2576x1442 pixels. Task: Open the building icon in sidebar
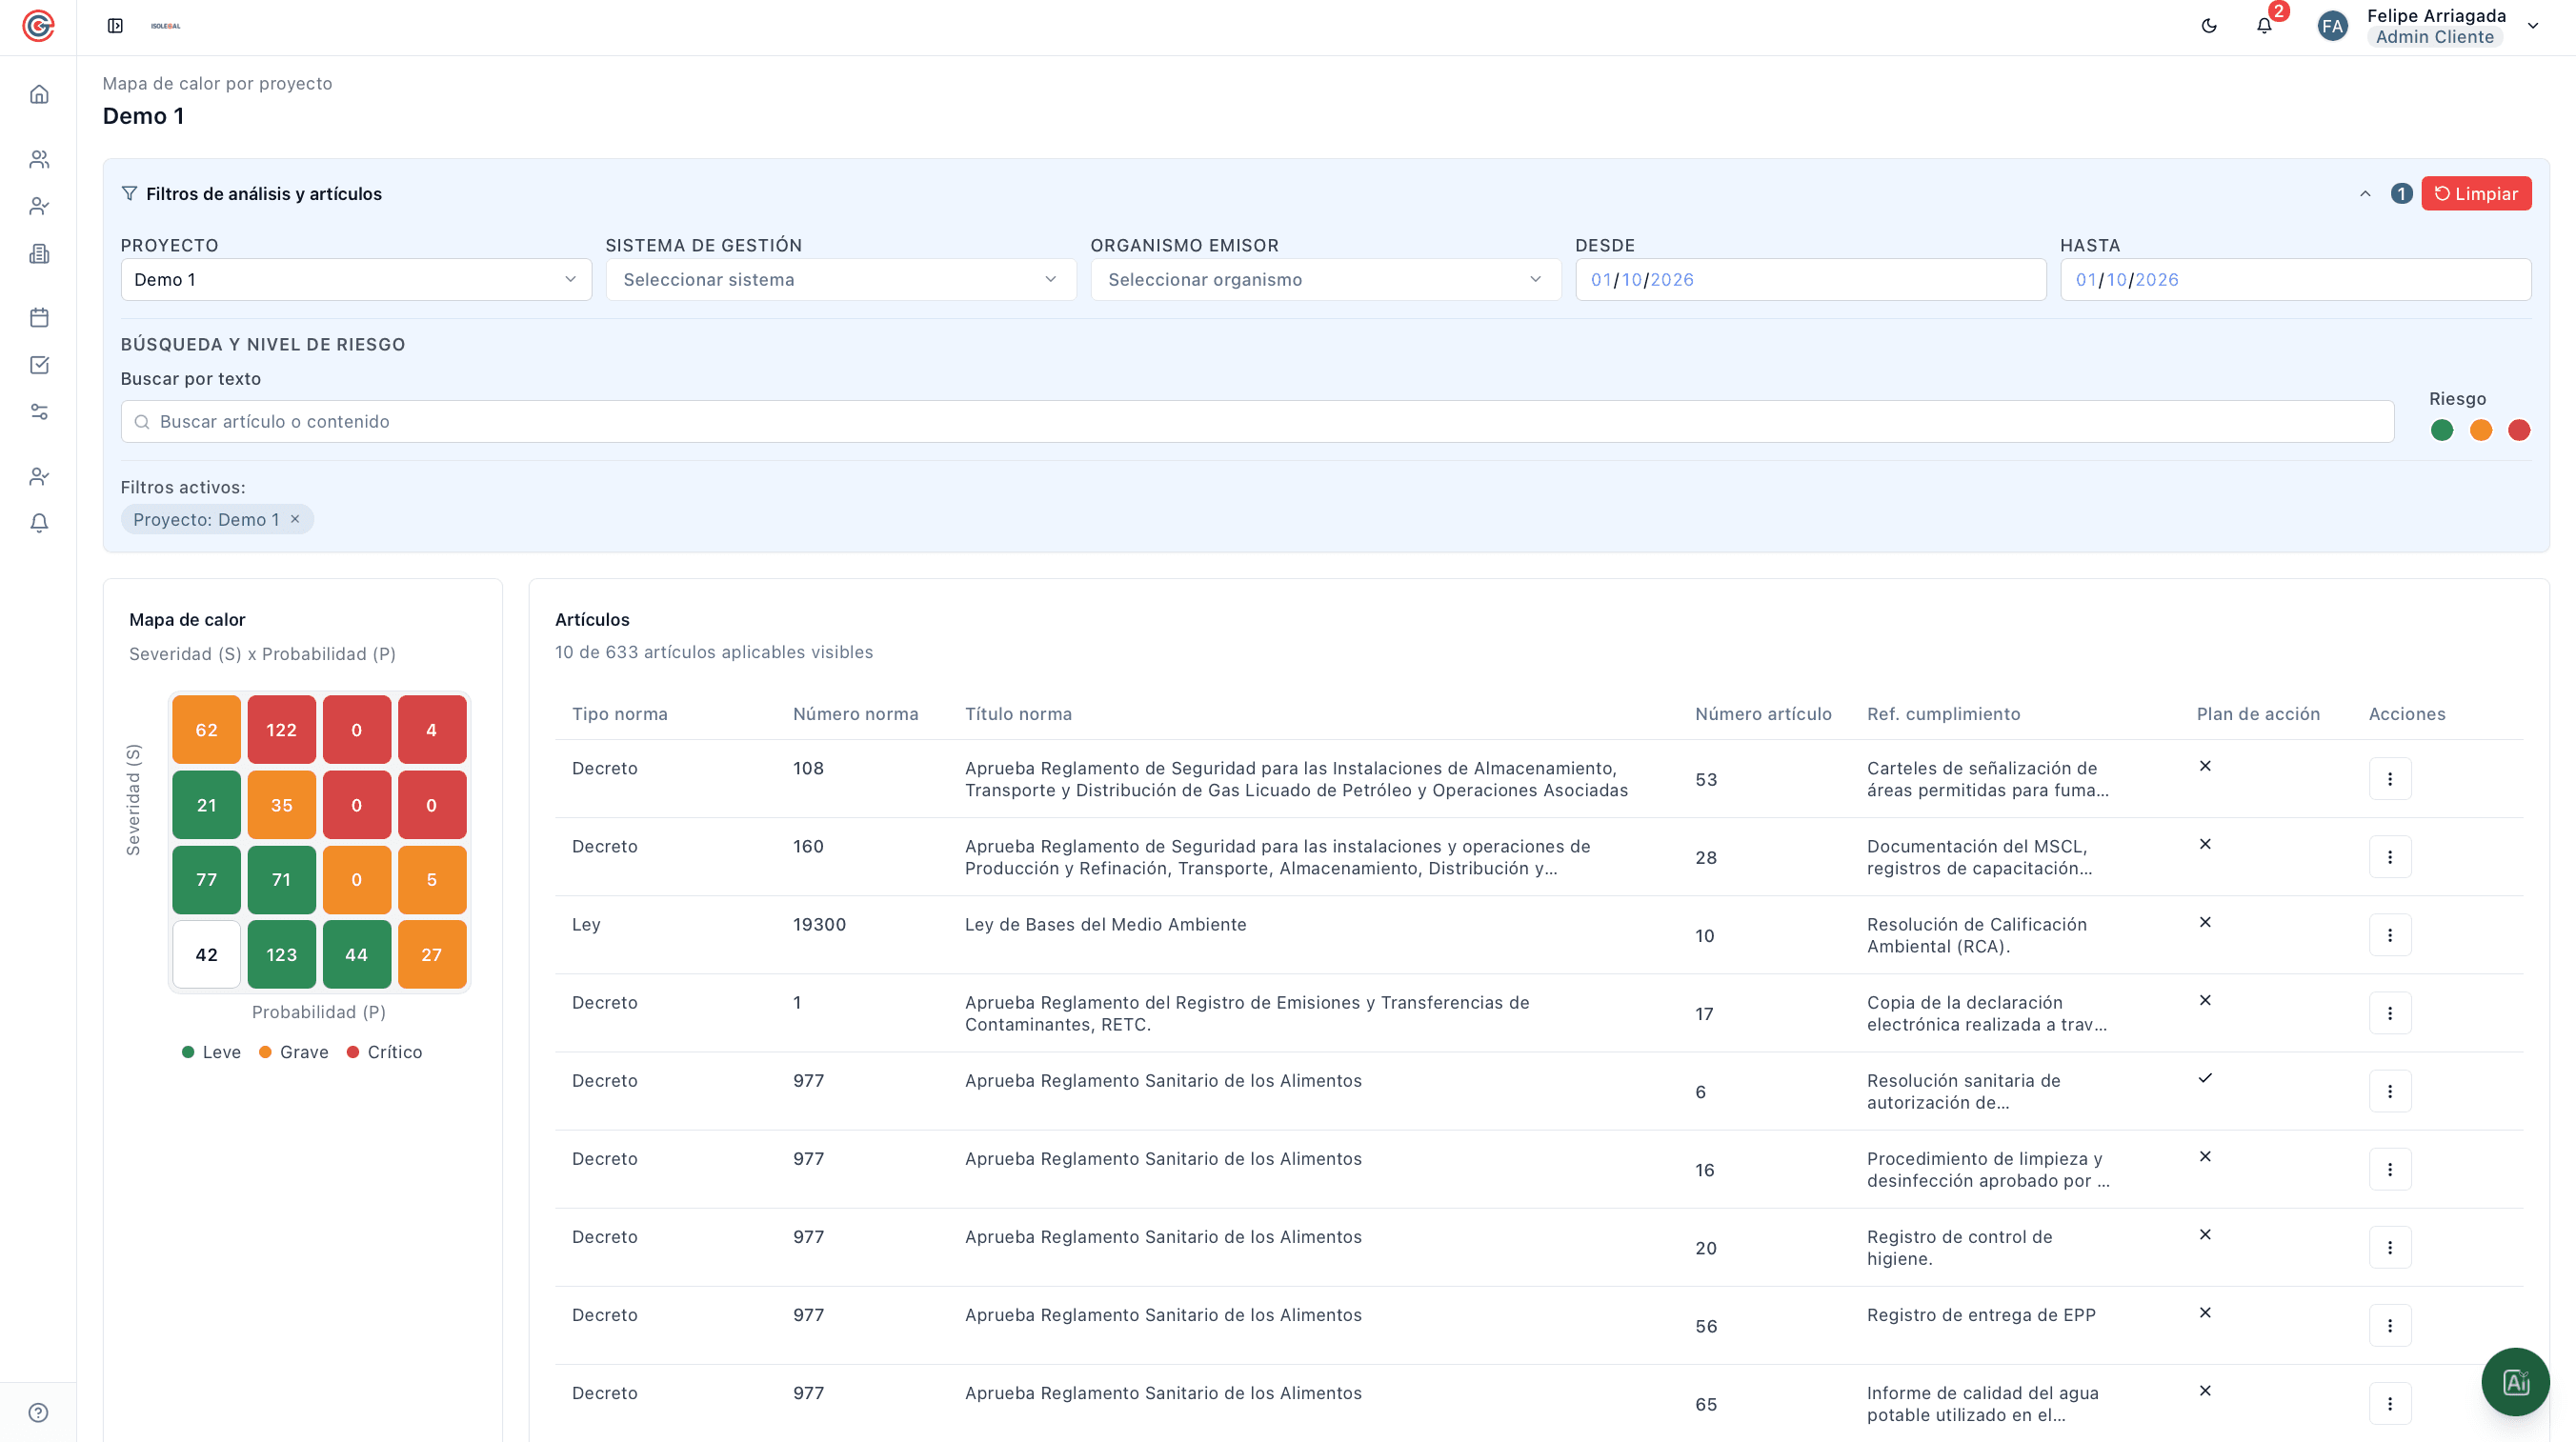tap(39, 254)
